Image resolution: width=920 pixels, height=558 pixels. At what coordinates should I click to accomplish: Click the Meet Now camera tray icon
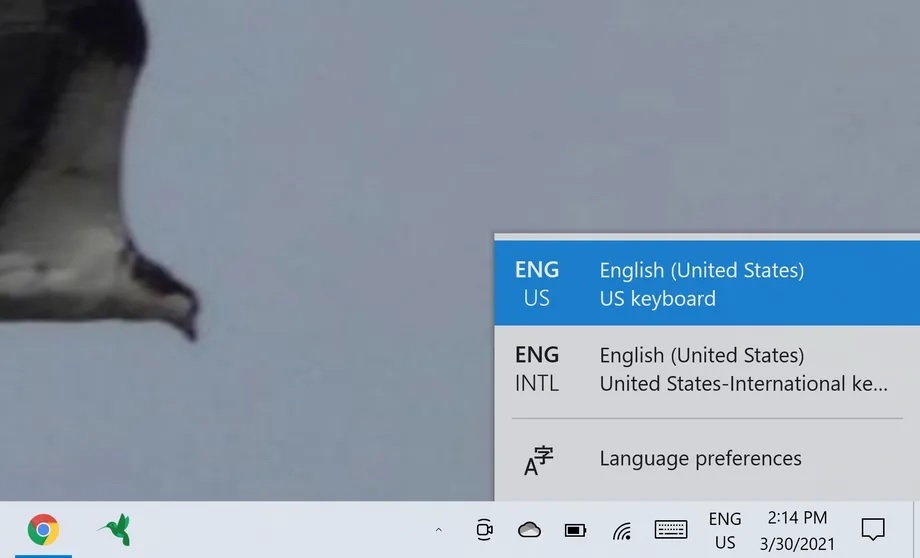coord(484,530)
